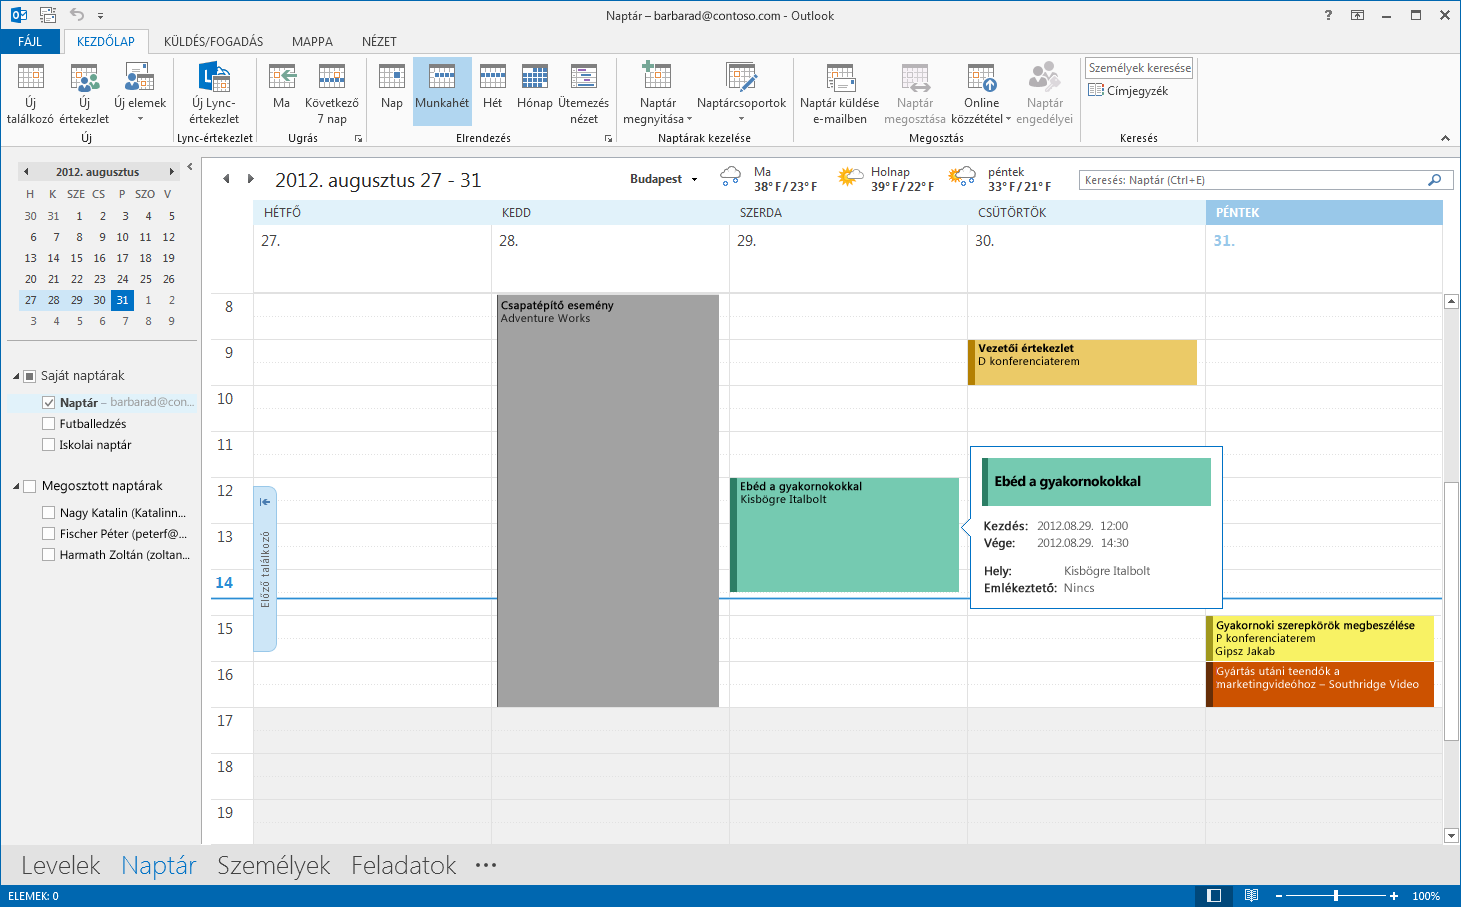This screenshot has height=907, width=1461.
Task: Open the Naptárcsoportok dropdown
Action: pyautogui.click(x=741, y=93)
